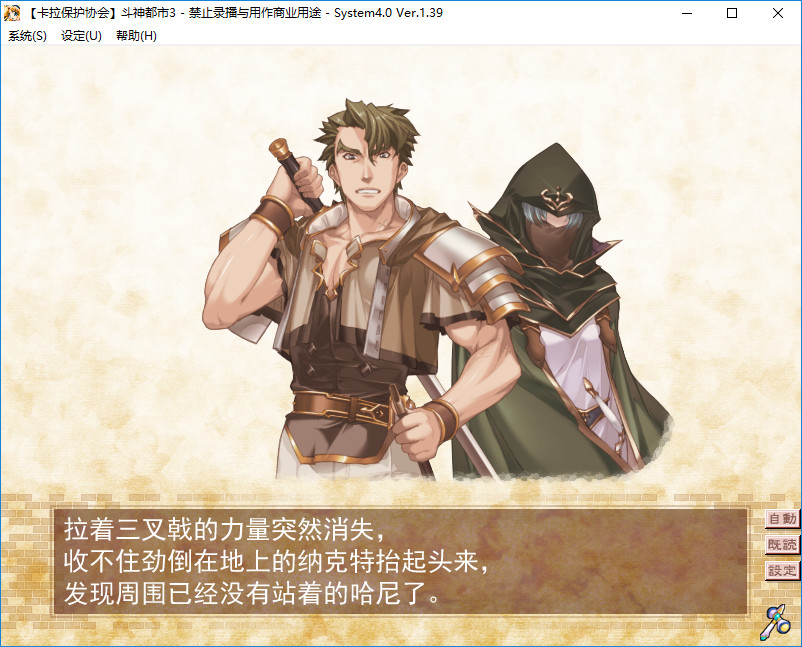Open the 系统(S) menu

tap(28, 36)
